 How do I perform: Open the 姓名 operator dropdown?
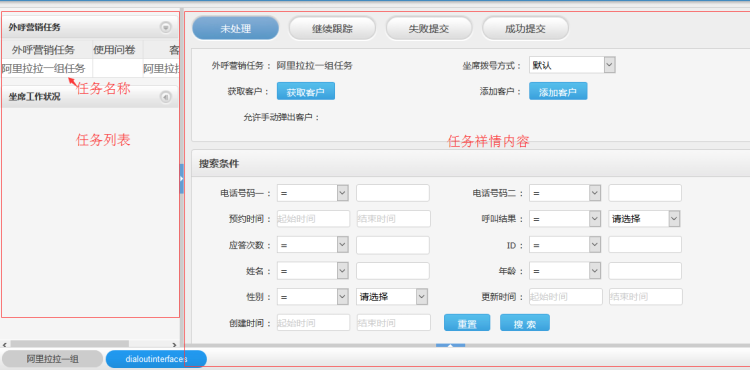click(x=313, y=271)
